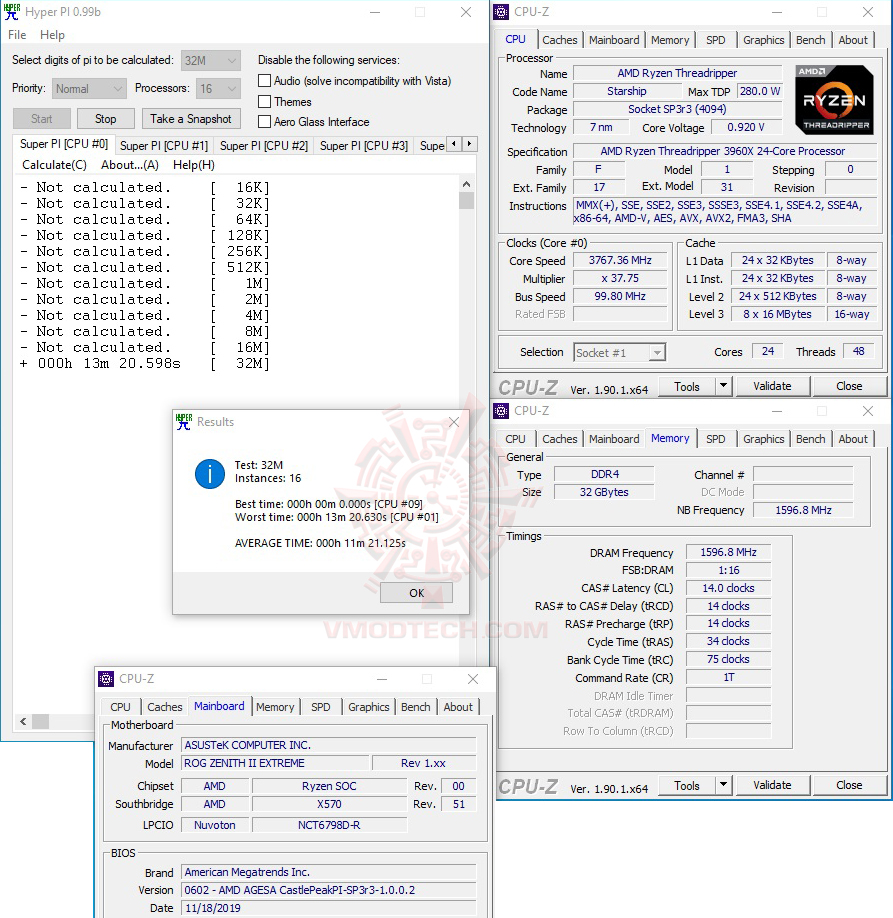The image size is (893, 918).
Task: Open the About...(A) menu
Action: (130, 165)
